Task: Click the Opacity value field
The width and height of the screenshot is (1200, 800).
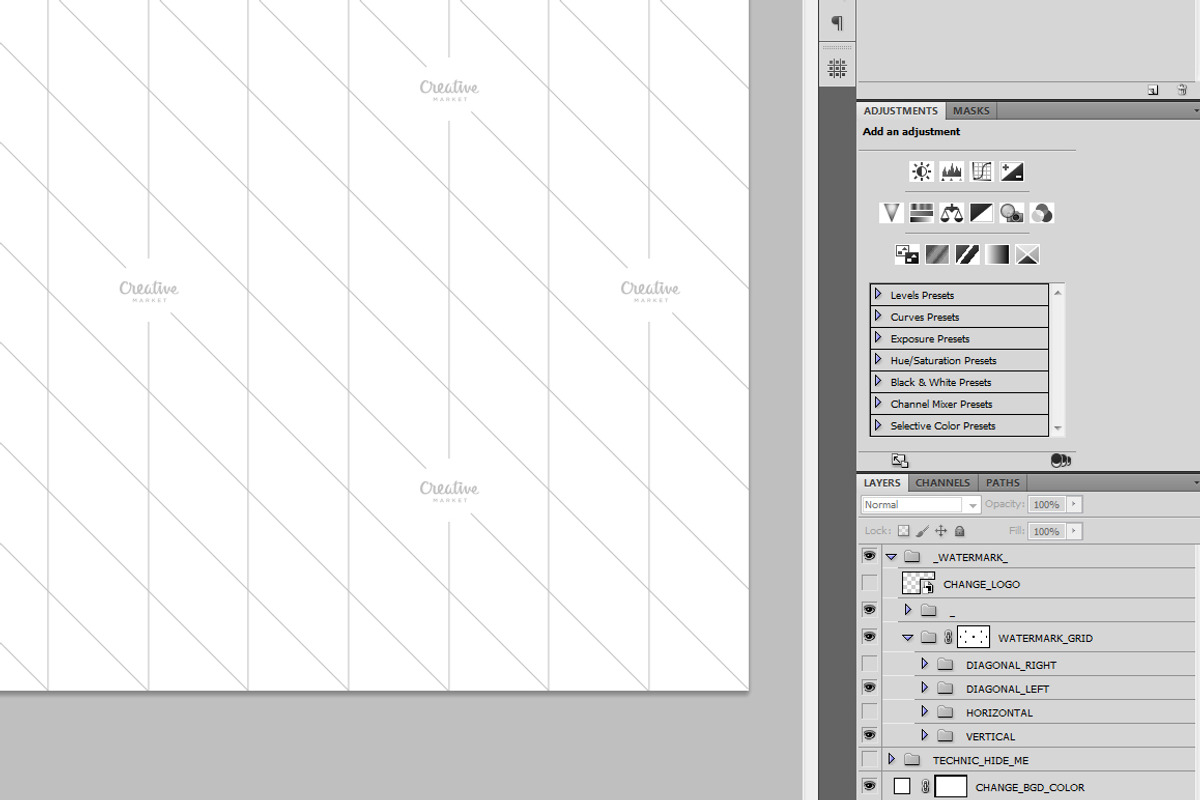Action: point(1046,505)
